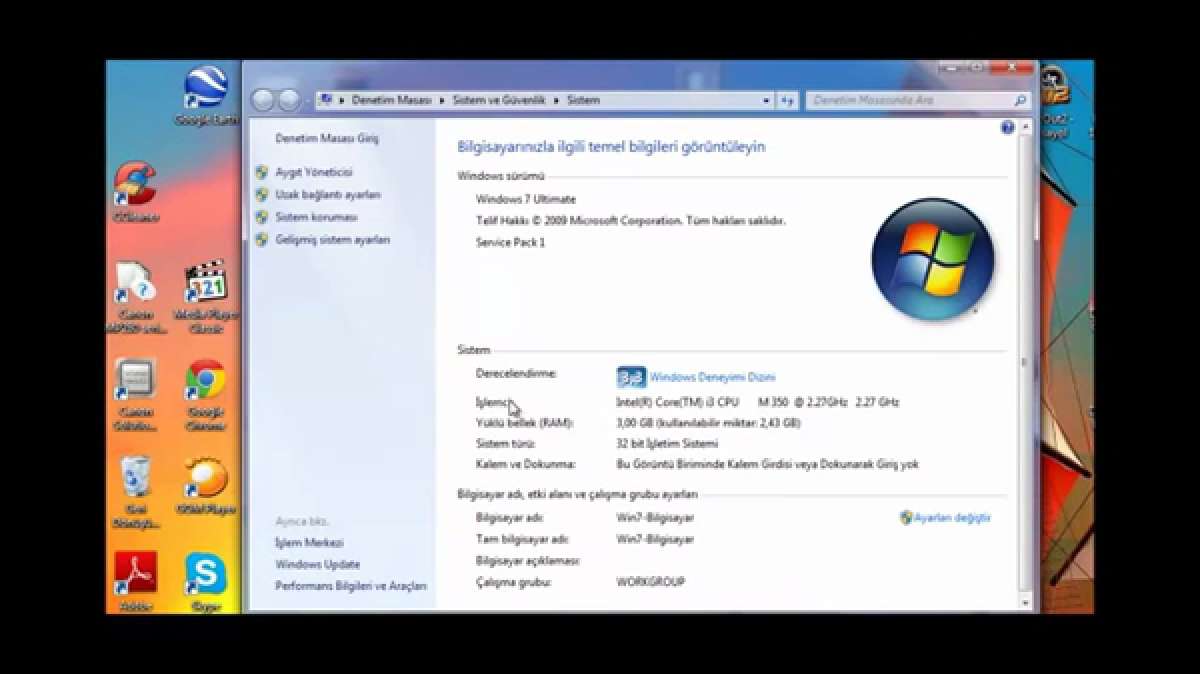Click the 32 bit İşletim Sistemi text
Viewport: 1200px width, 674px height.
667,443
